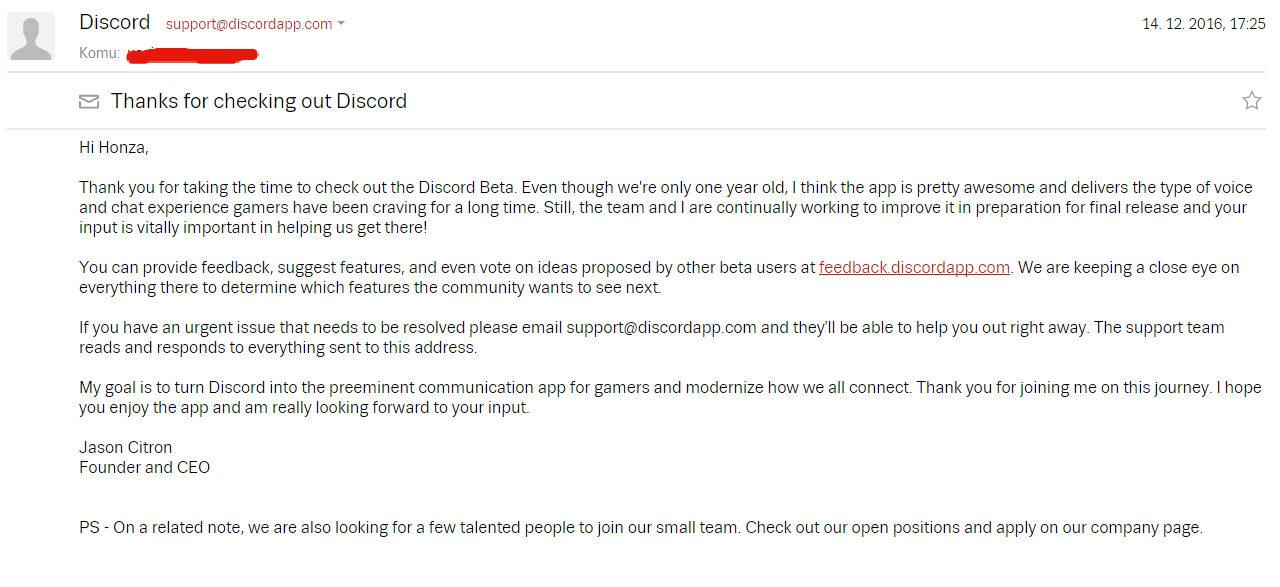1280x587 pixels.
Task: Open the envelope icon beside the subject
Action: tap(89, 100)
